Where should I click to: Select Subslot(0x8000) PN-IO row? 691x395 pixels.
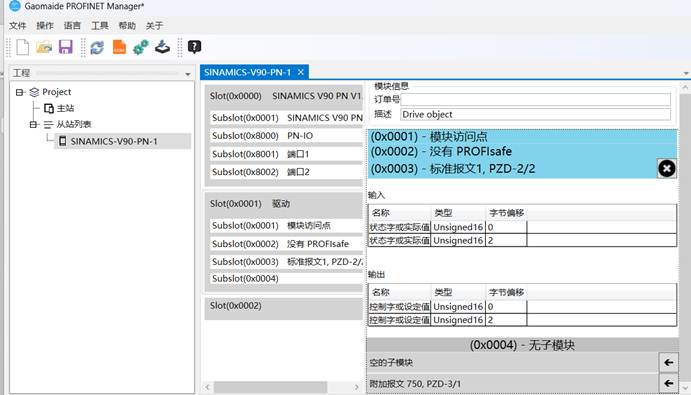point(286,136)
